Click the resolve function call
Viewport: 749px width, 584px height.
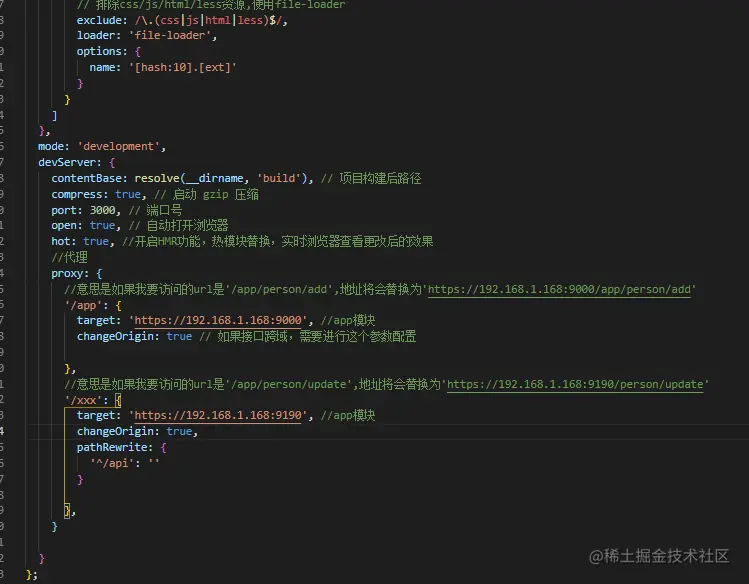pos(157,178)
